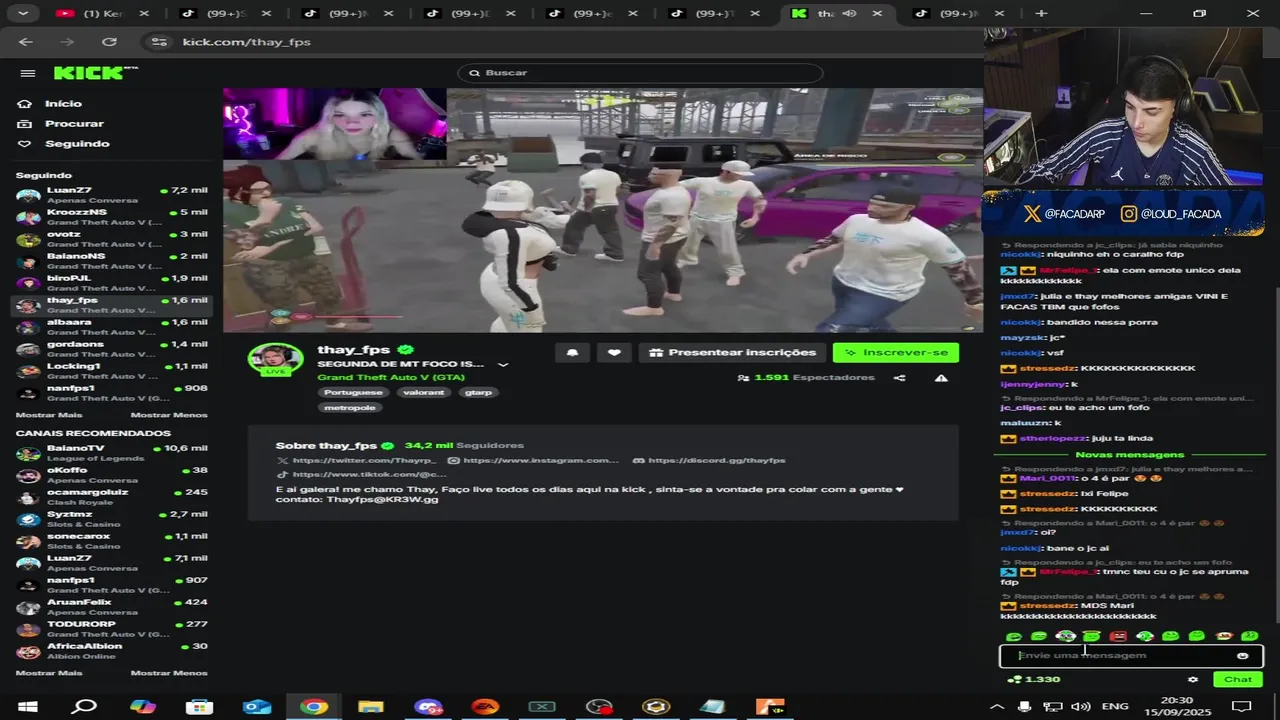Open site info icon in address bar
Image resolution: width=1280 pixels, height=720 pixels.
(158, 42)
